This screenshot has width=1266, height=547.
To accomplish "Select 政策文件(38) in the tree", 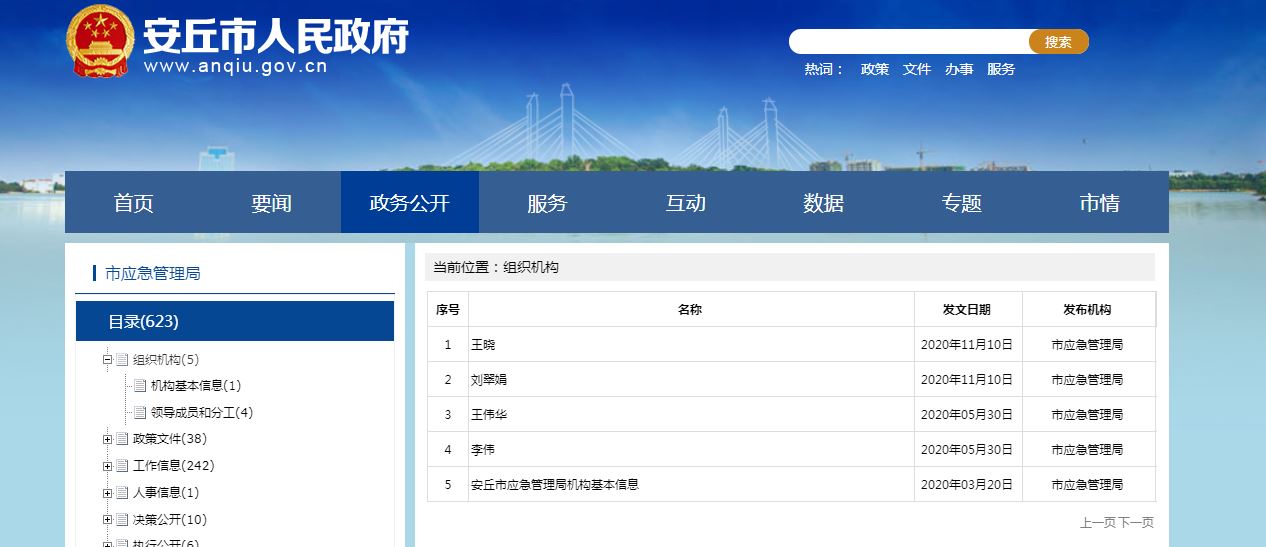I will pyautogui.click(x=170, y=439).
